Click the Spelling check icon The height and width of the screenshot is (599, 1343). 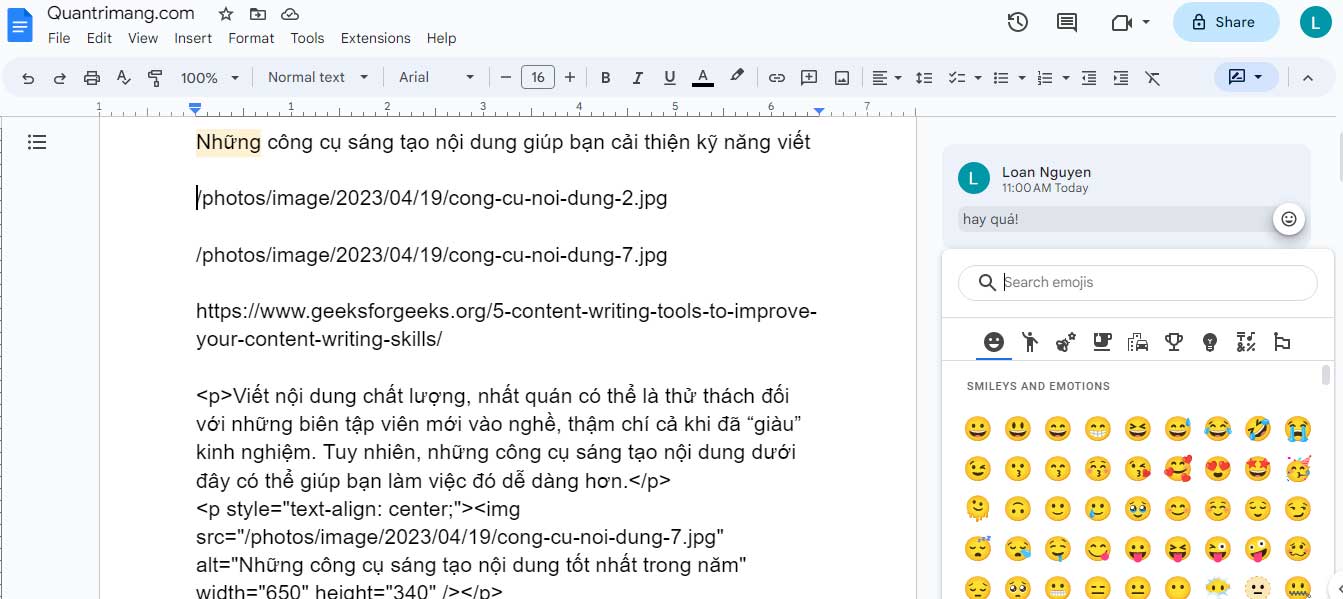(x=123, y=77)
